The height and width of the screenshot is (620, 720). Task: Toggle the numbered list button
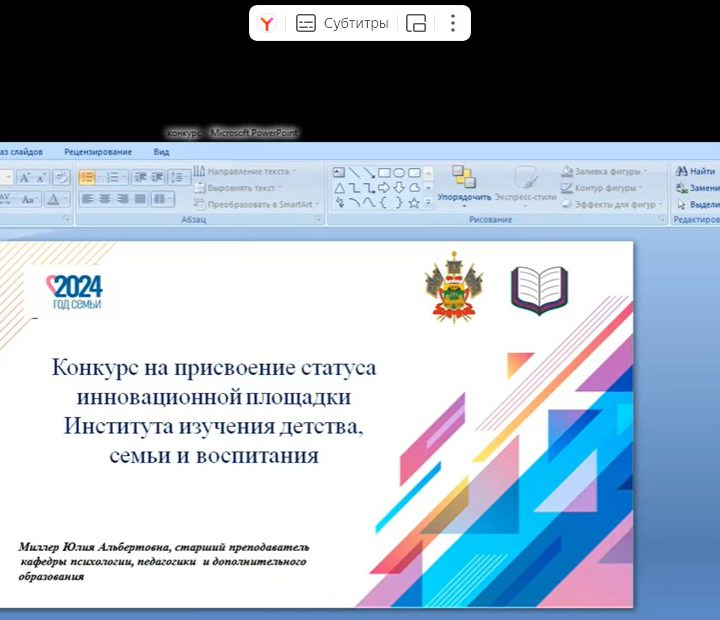114,177
